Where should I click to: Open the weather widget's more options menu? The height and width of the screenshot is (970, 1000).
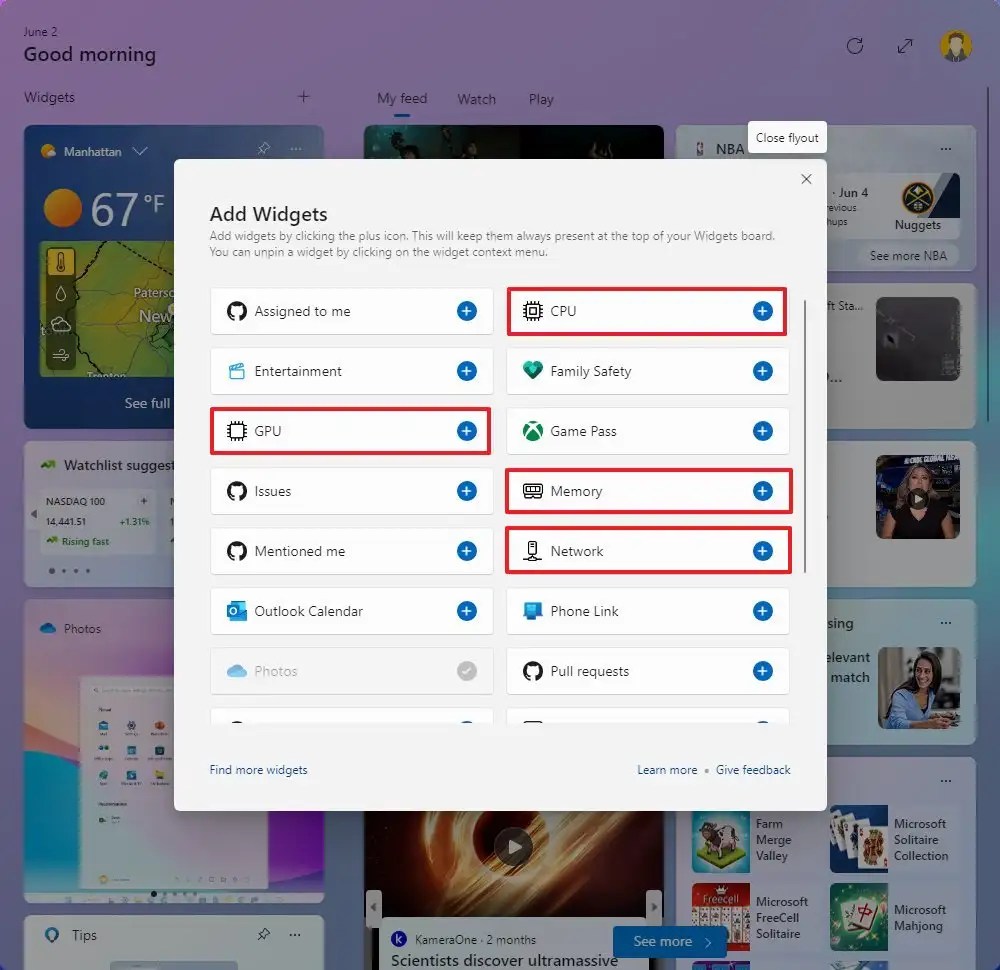point(296,147)
